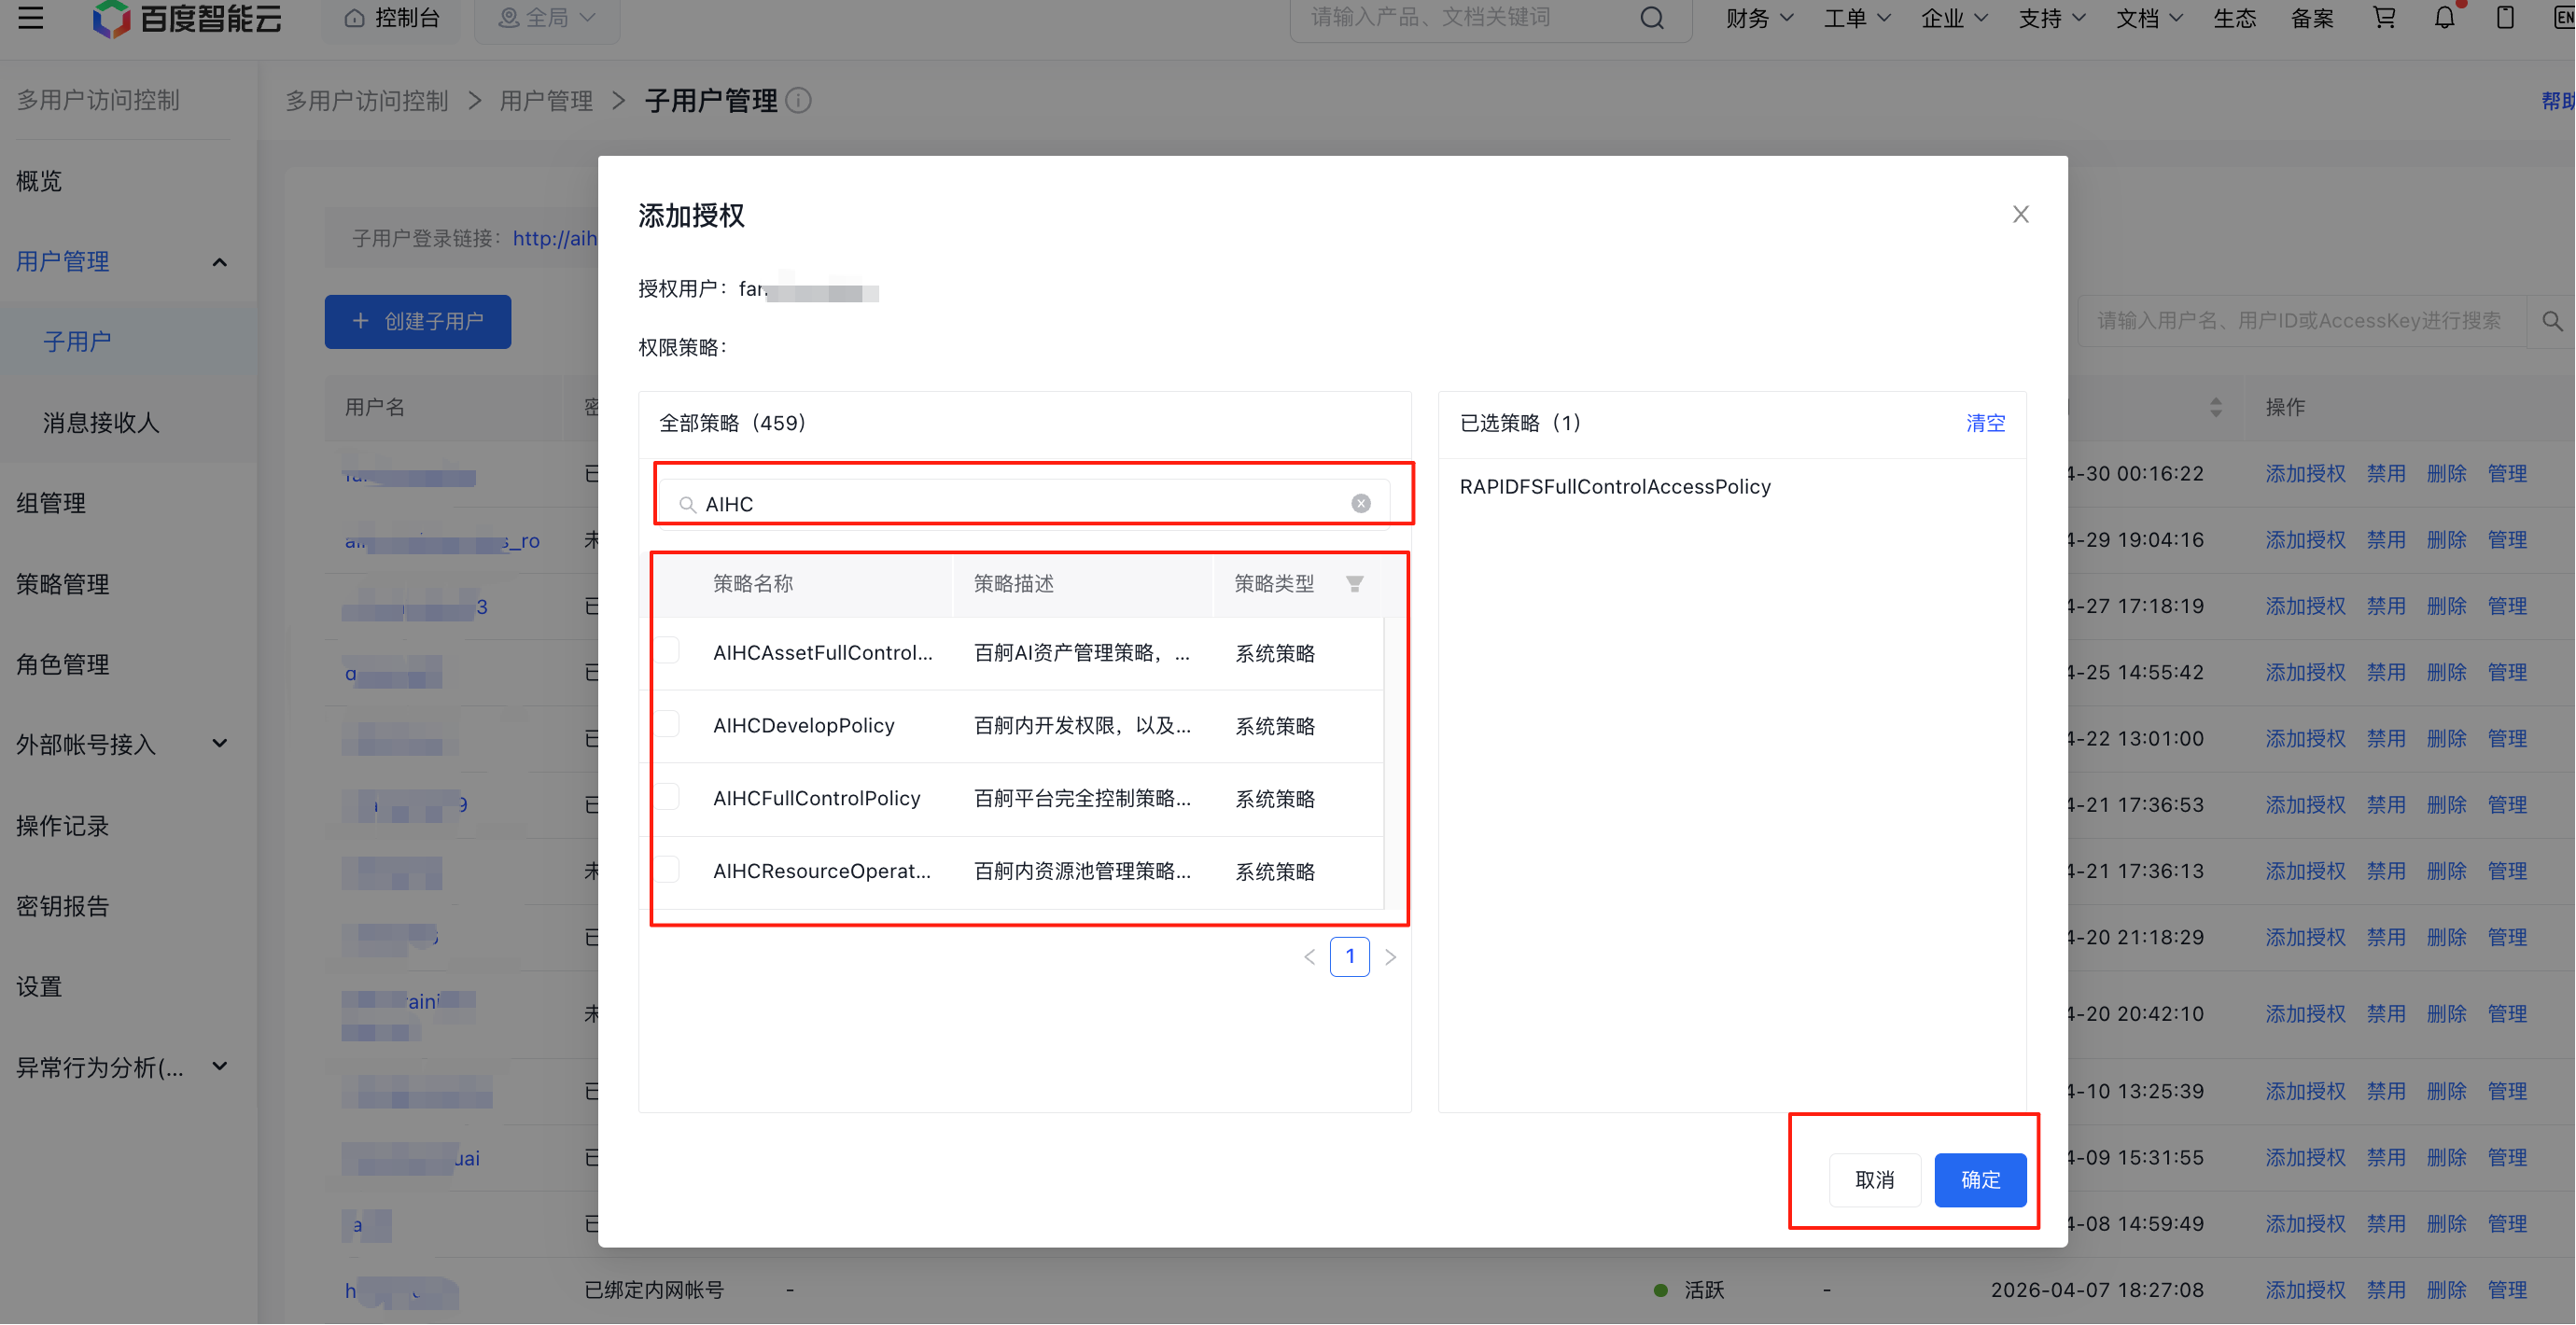Click the username/AccessKey search field
Screen dimensions: 2576x1325
2302,321
